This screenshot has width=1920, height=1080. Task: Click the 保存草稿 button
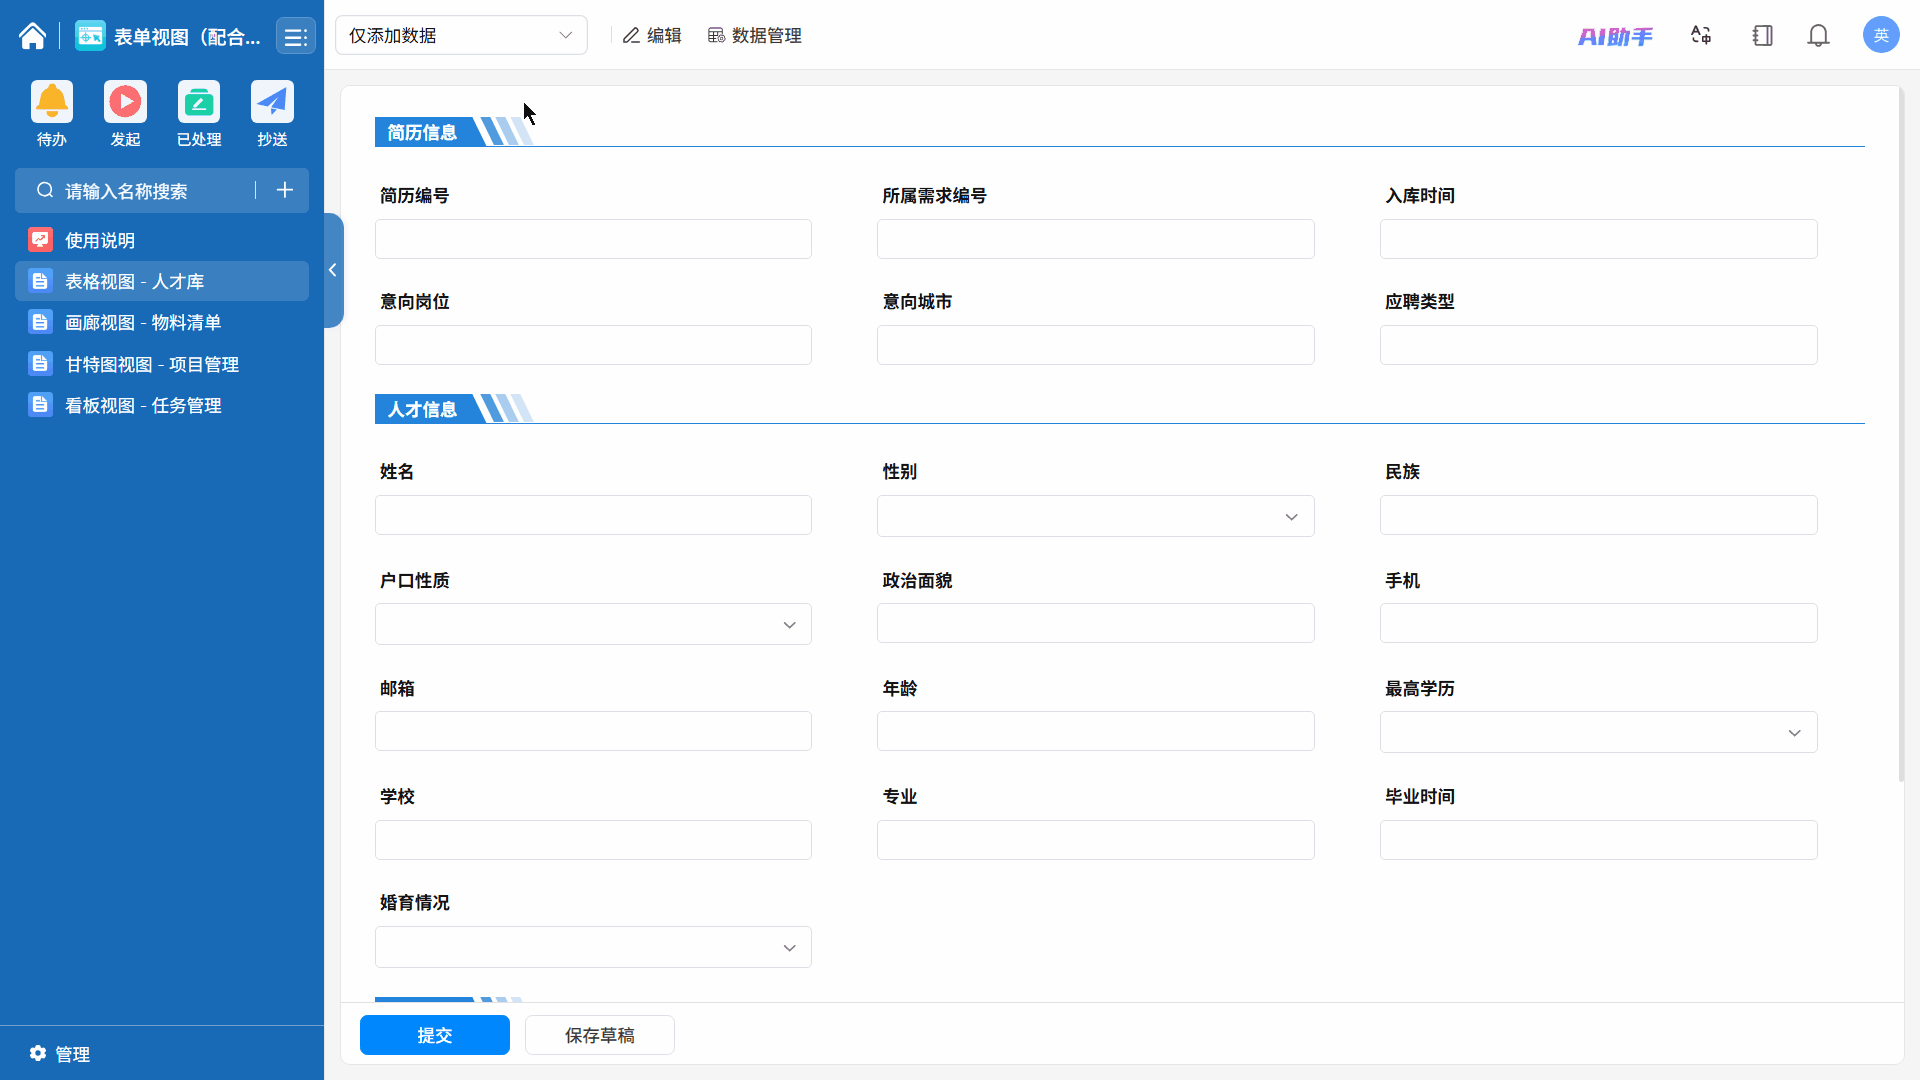pyautogui.click(x=599, y=1035)
